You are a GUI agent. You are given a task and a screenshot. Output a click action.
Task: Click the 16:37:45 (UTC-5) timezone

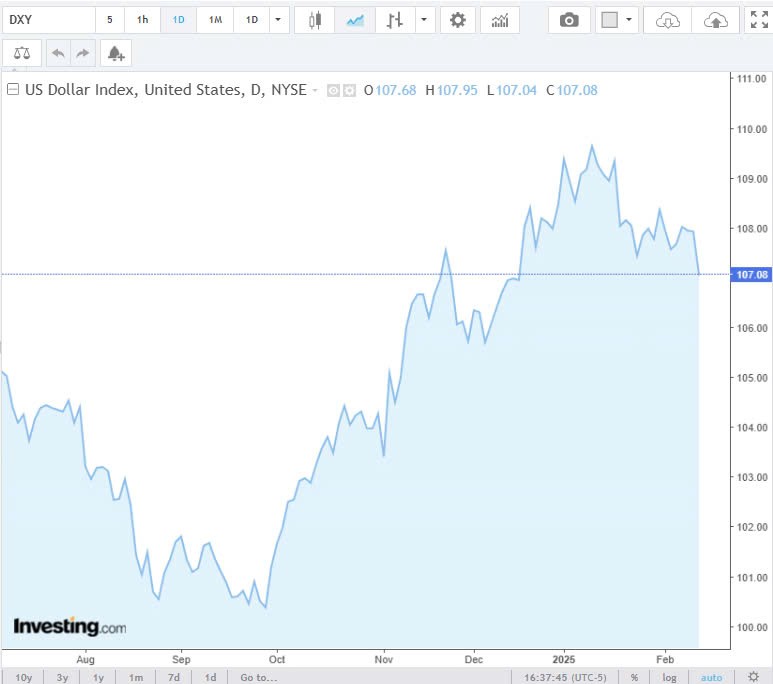point(565,677)
